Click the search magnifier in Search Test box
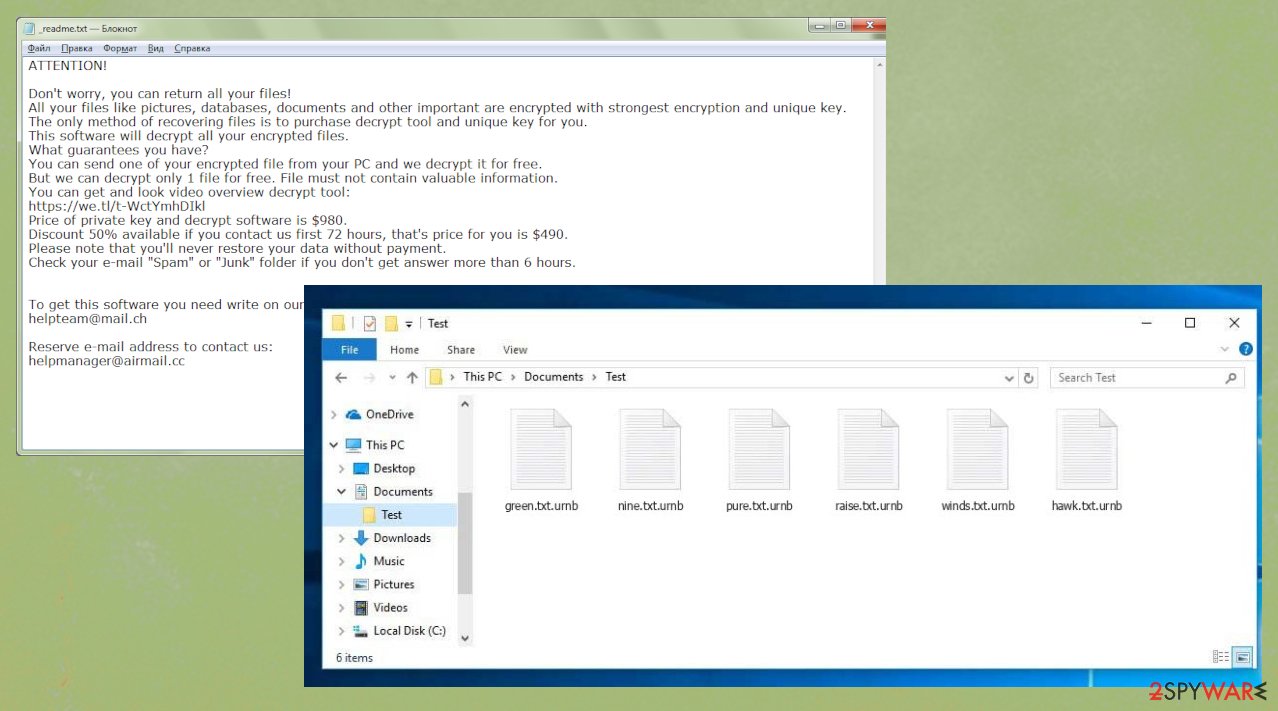Screen dimensions: 1278x711 (x=1231, y=378)
